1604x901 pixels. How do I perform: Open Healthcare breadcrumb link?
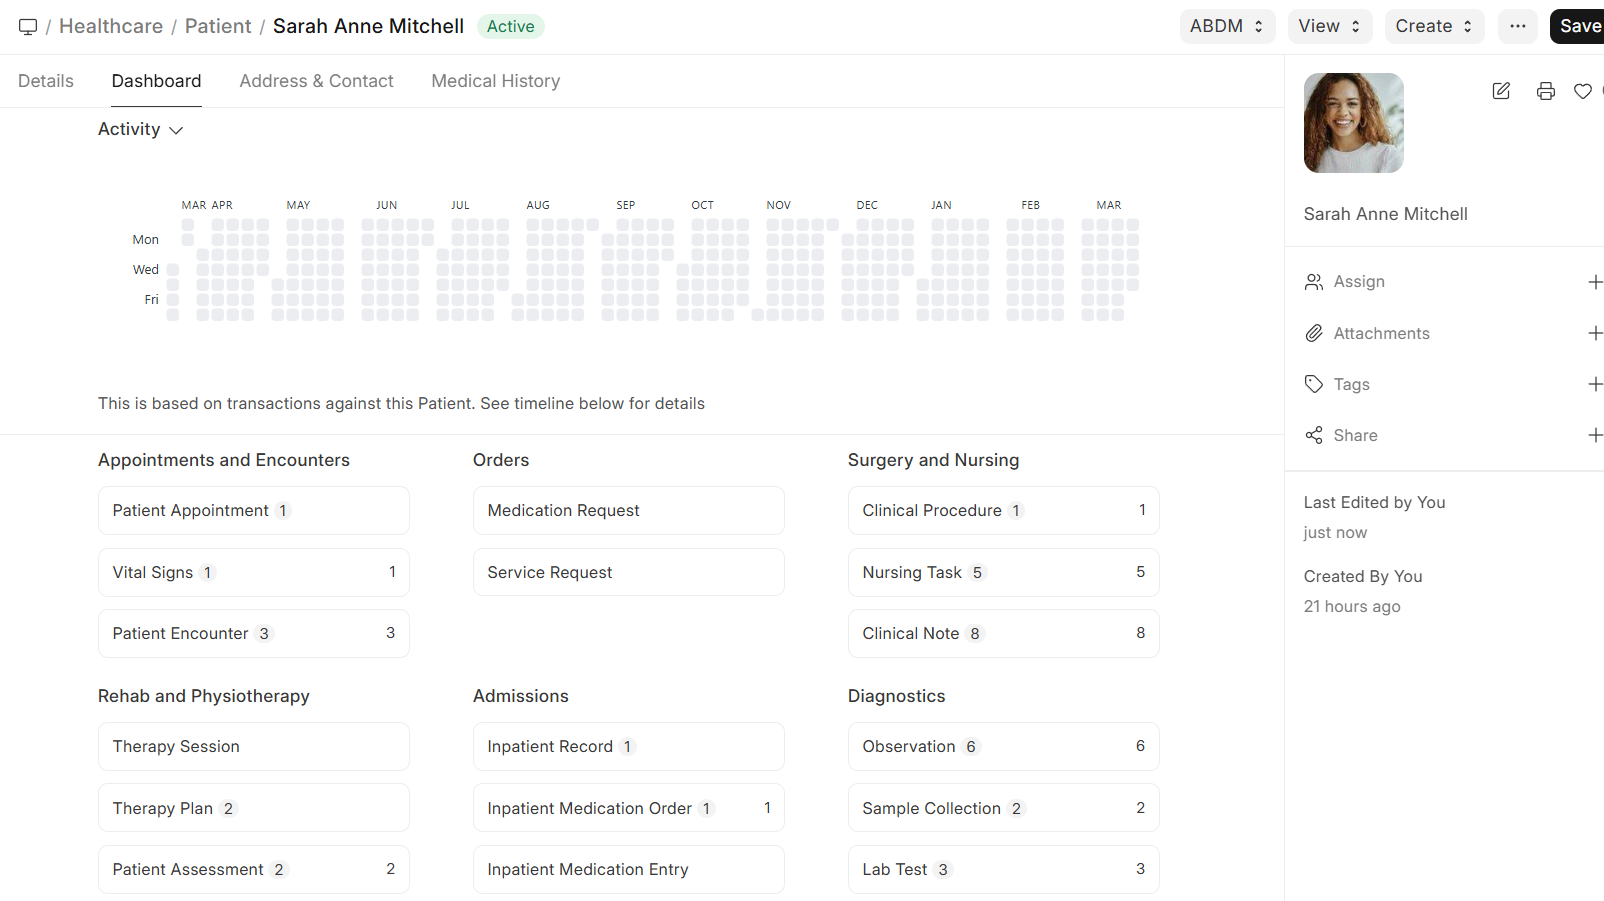coord(110,26)
